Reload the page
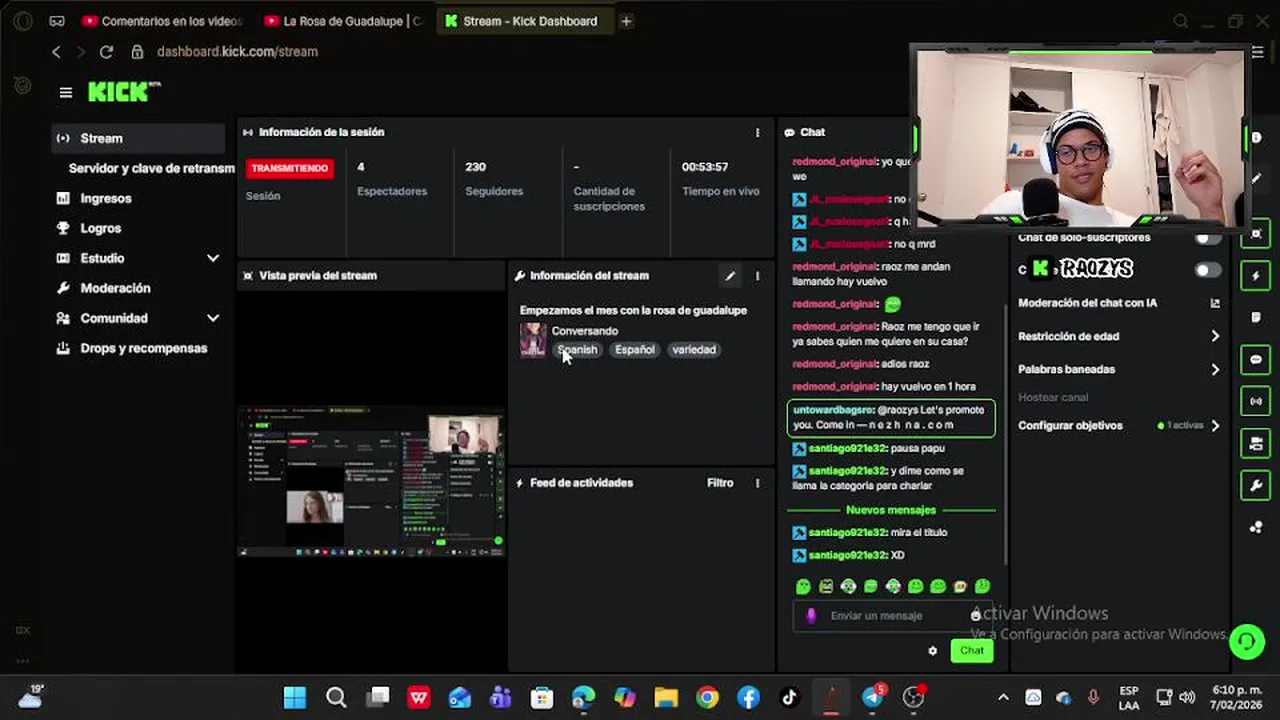This screenshot has width=1280, height=720. (106, 52)
